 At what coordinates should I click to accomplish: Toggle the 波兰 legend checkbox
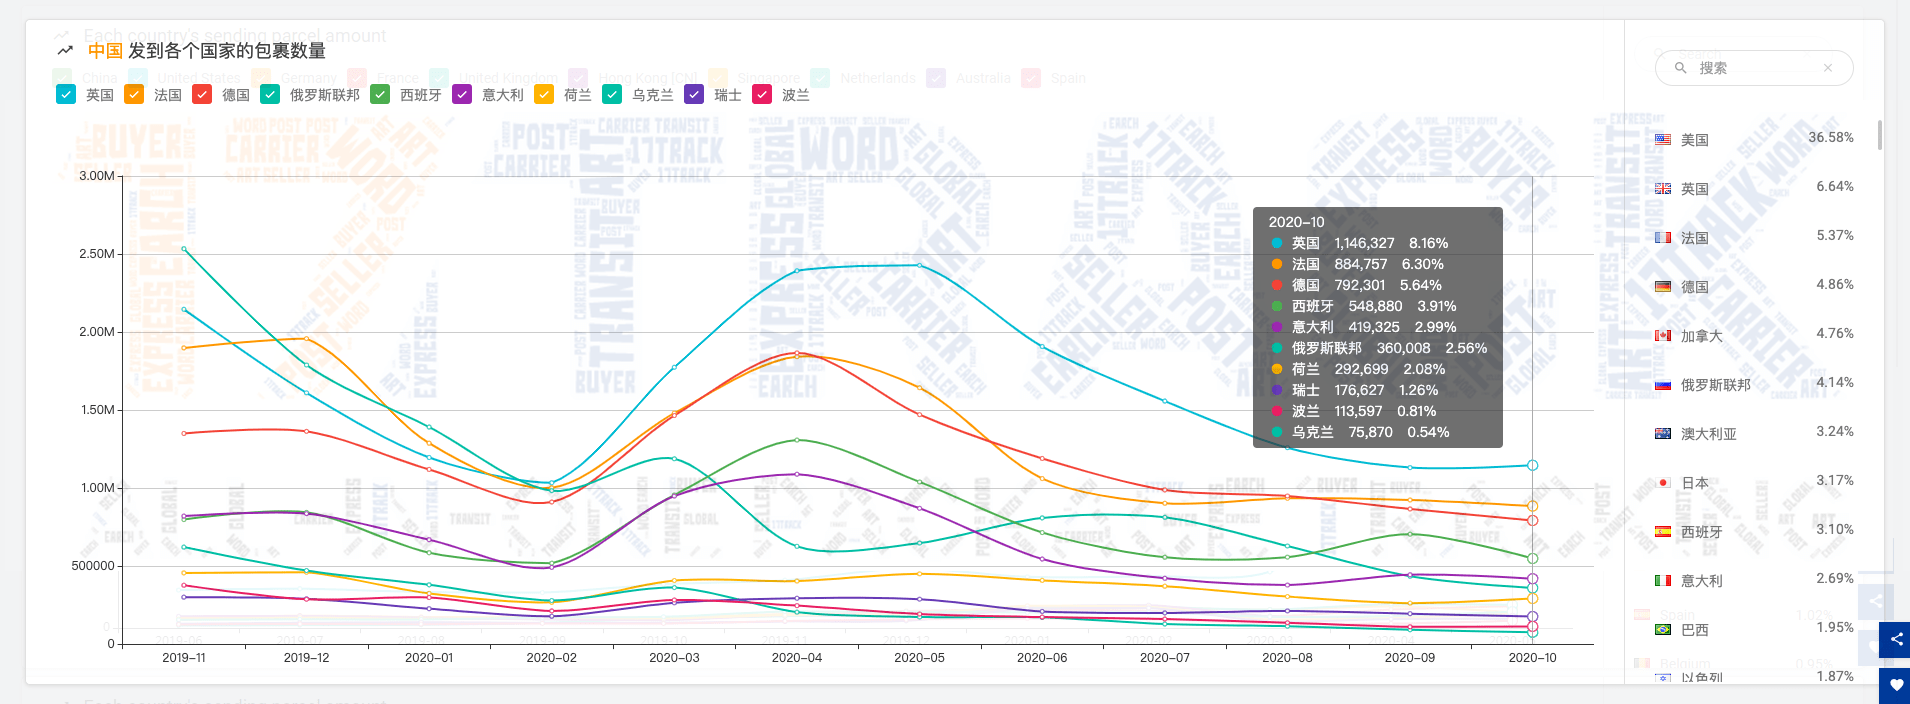pos(762,95)
